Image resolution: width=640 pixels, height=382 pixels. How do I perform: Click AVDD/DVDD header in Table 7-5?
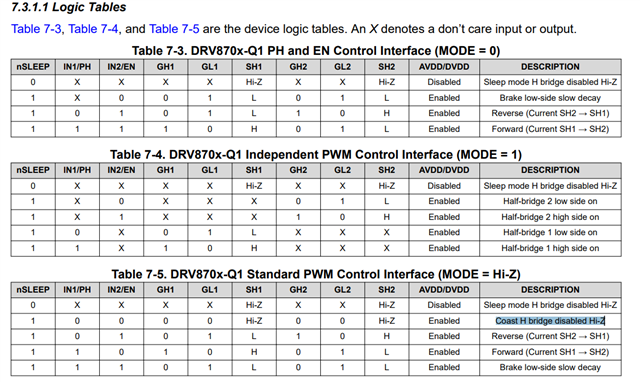(444, 290)
